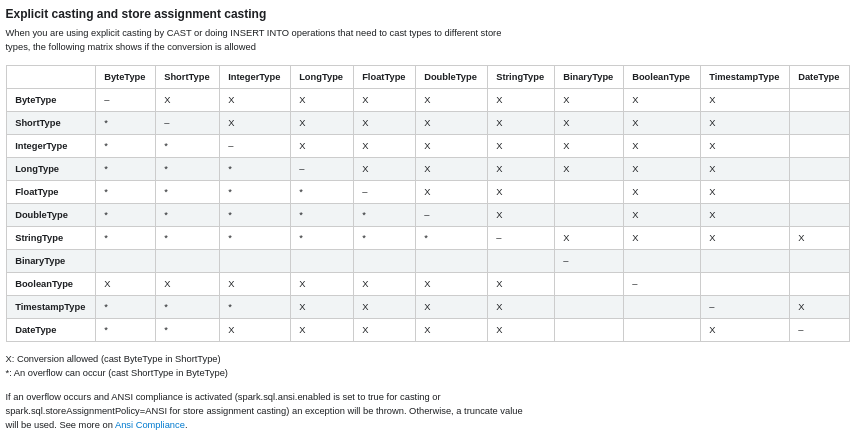861x440 pixels.
Task: Click the X in StringType row, DateType column
Action: (801, 238)
